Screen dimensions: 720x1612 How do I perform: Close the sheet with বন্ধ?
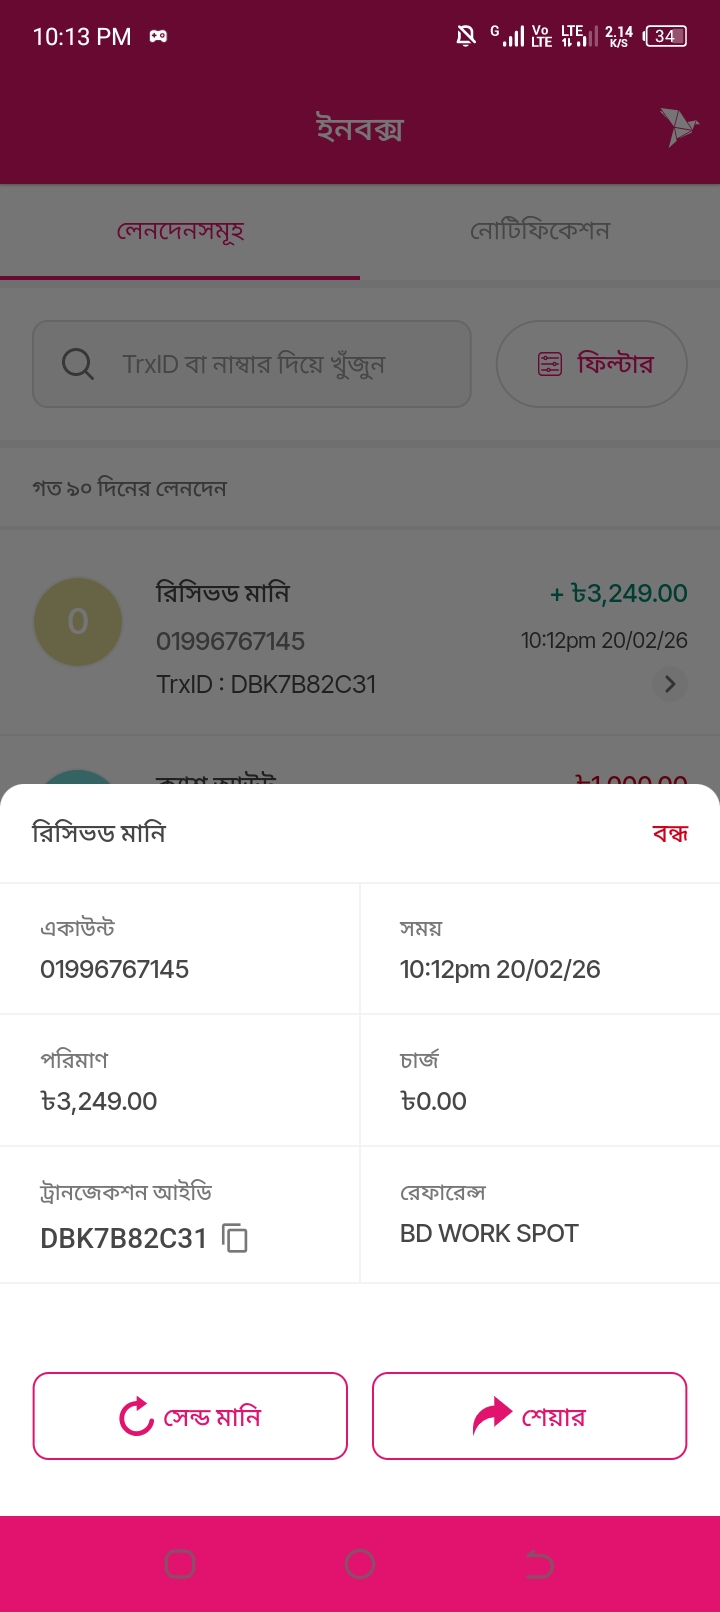point(669,833)
